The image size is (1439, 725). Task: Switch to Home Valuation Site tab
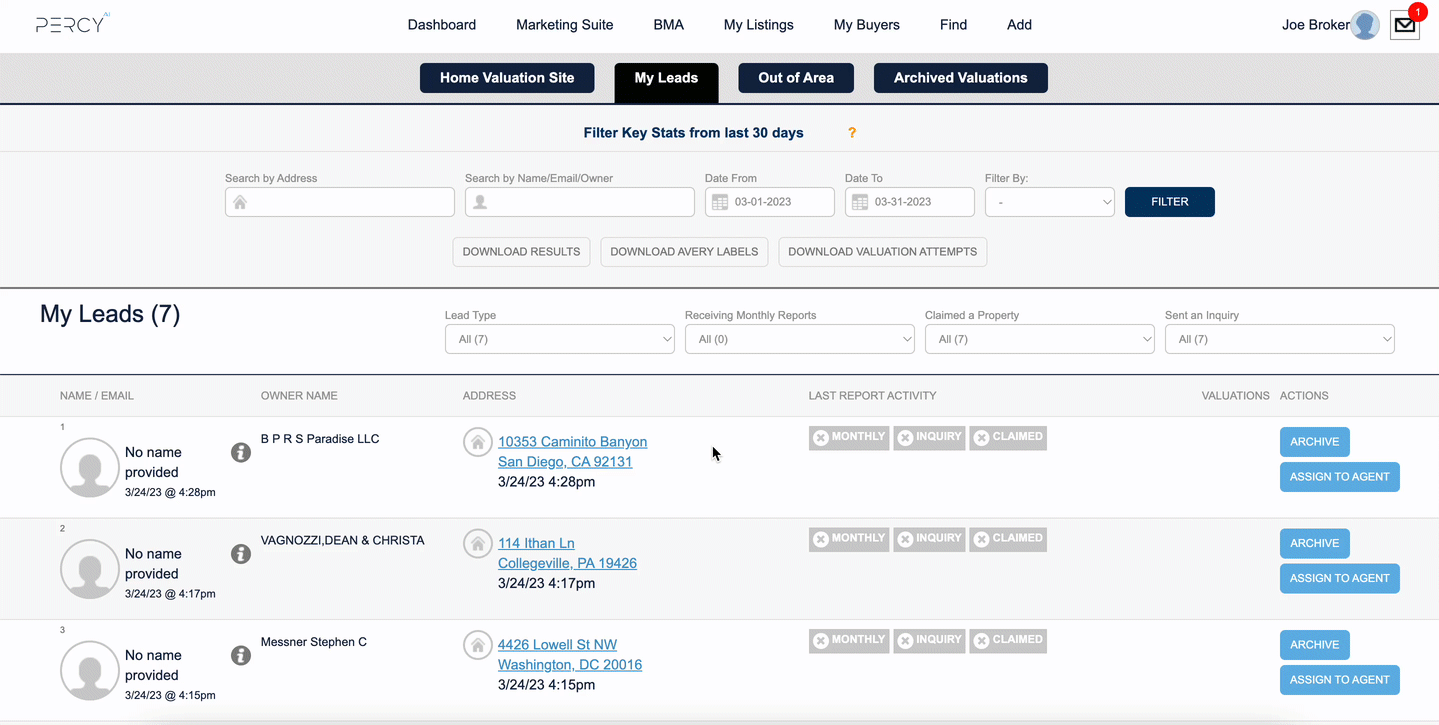(x=507, y=78)
